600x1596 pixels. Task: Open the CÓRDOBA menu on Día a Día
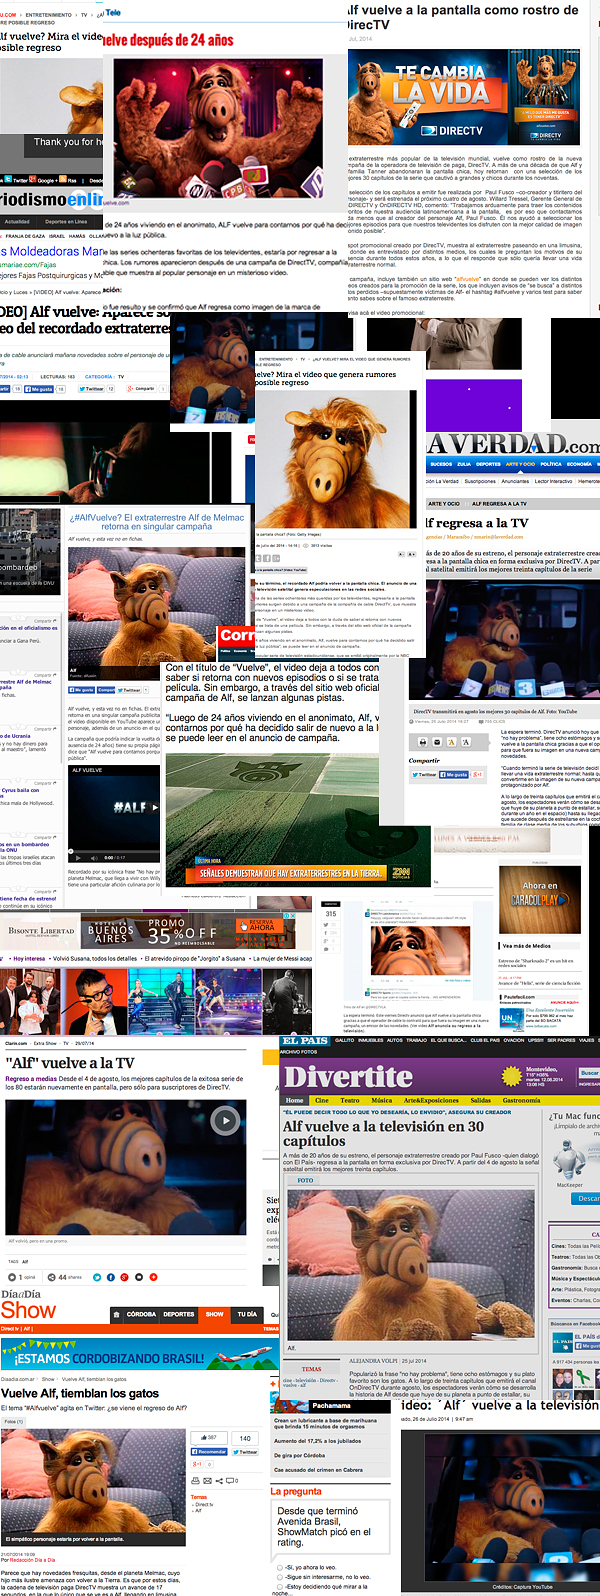pyautogui.click(x=141, y=1314)
